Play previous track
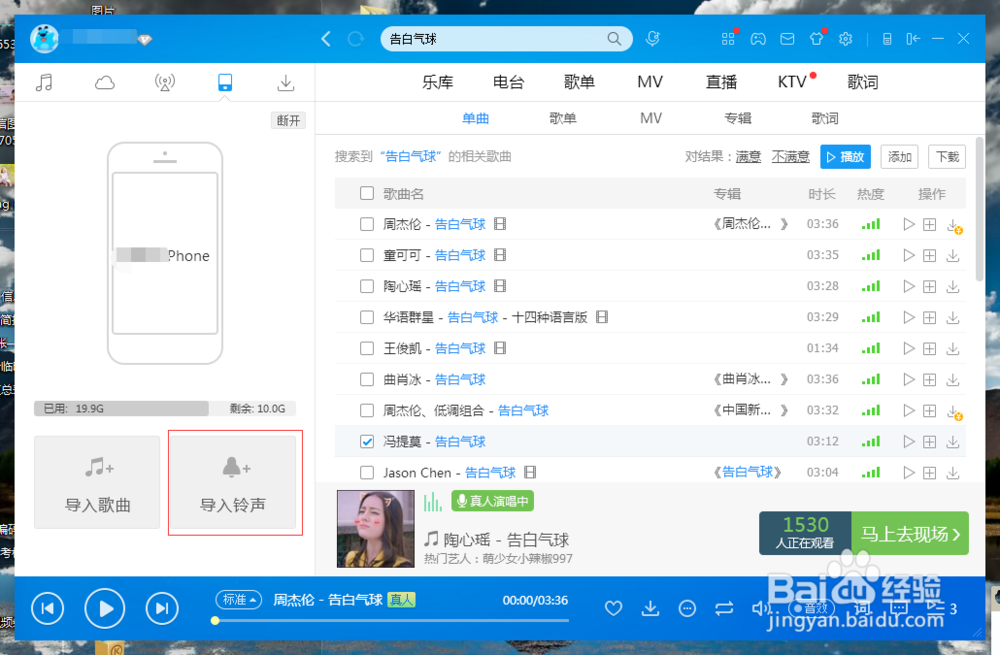This screenshot has height=655, width=1000. coord(48,608)
